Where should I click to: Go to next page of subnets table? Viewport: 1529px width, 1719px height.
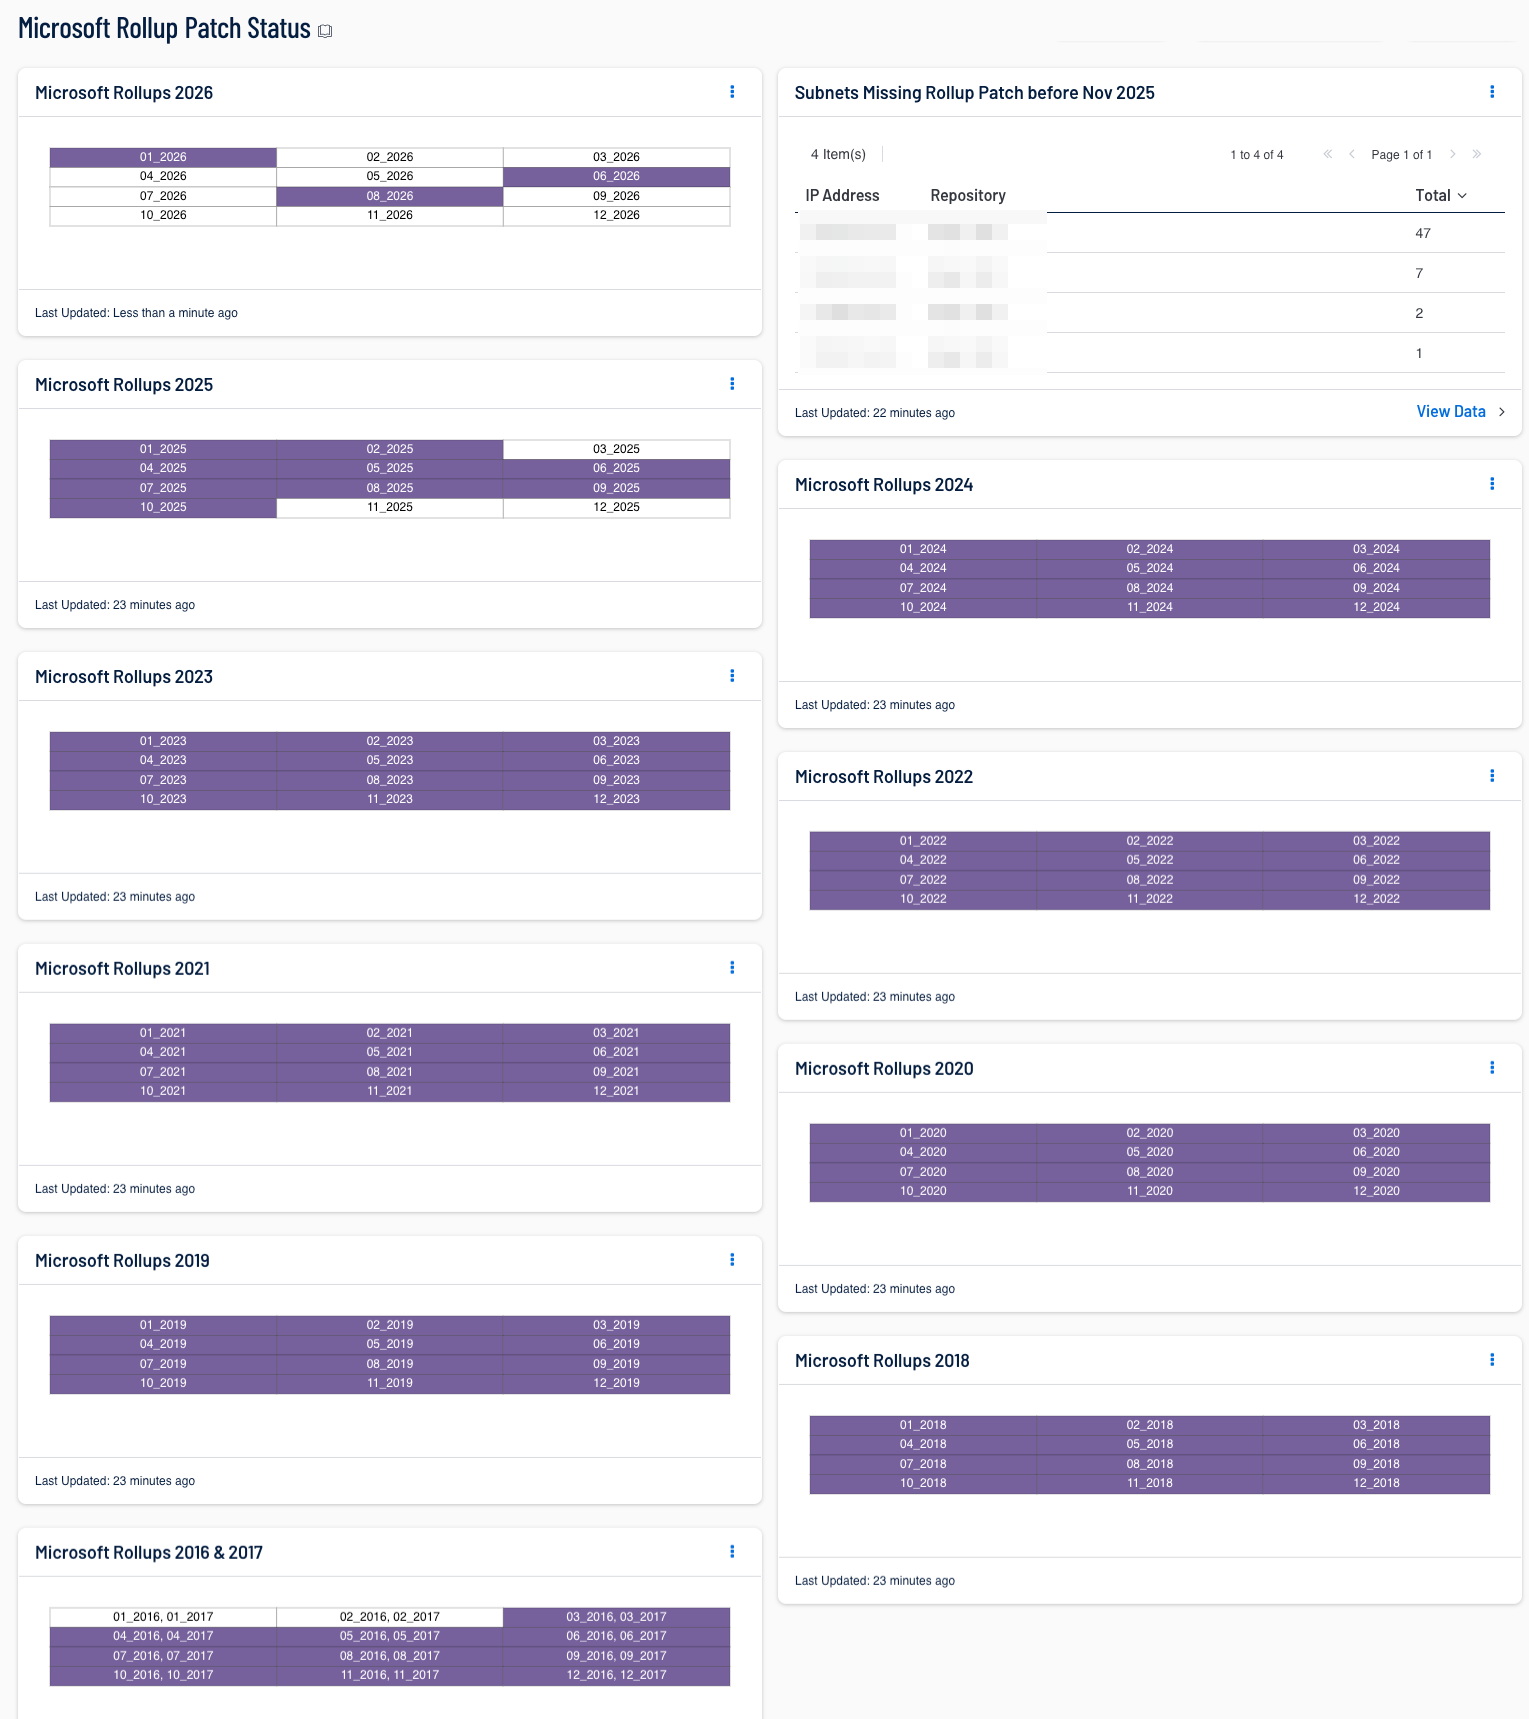pos(1452,154)
